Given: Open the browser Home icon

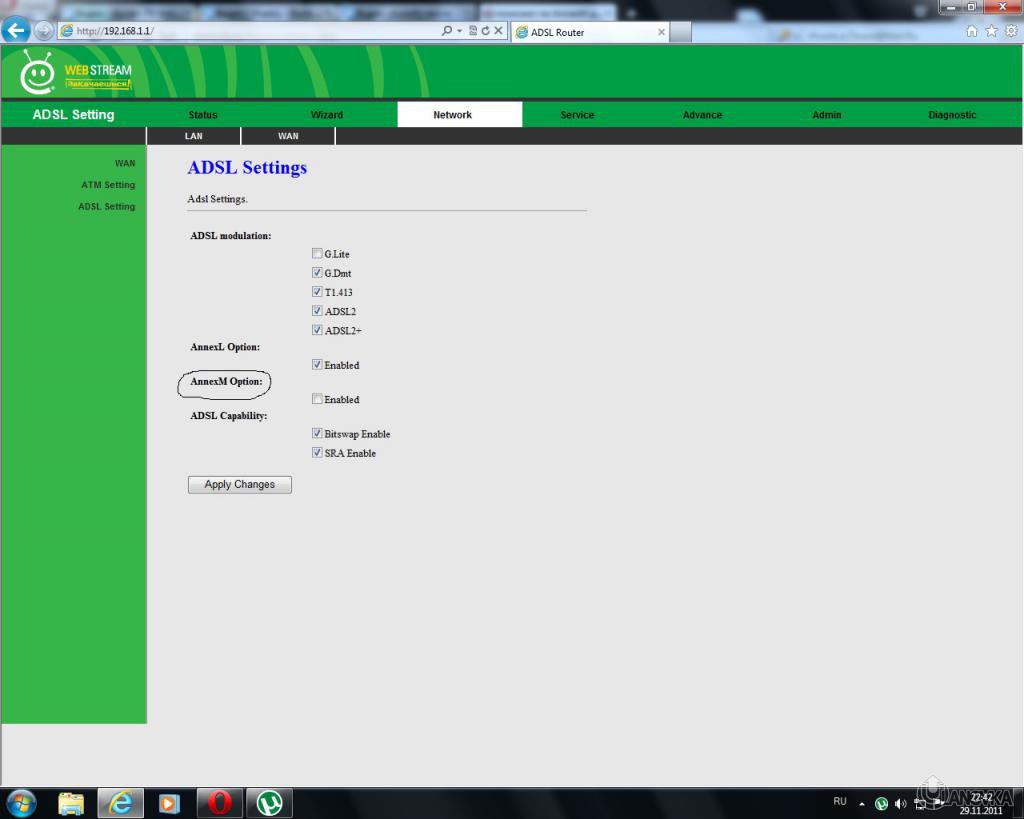Looking at the screenshot, I should [973, 31].
